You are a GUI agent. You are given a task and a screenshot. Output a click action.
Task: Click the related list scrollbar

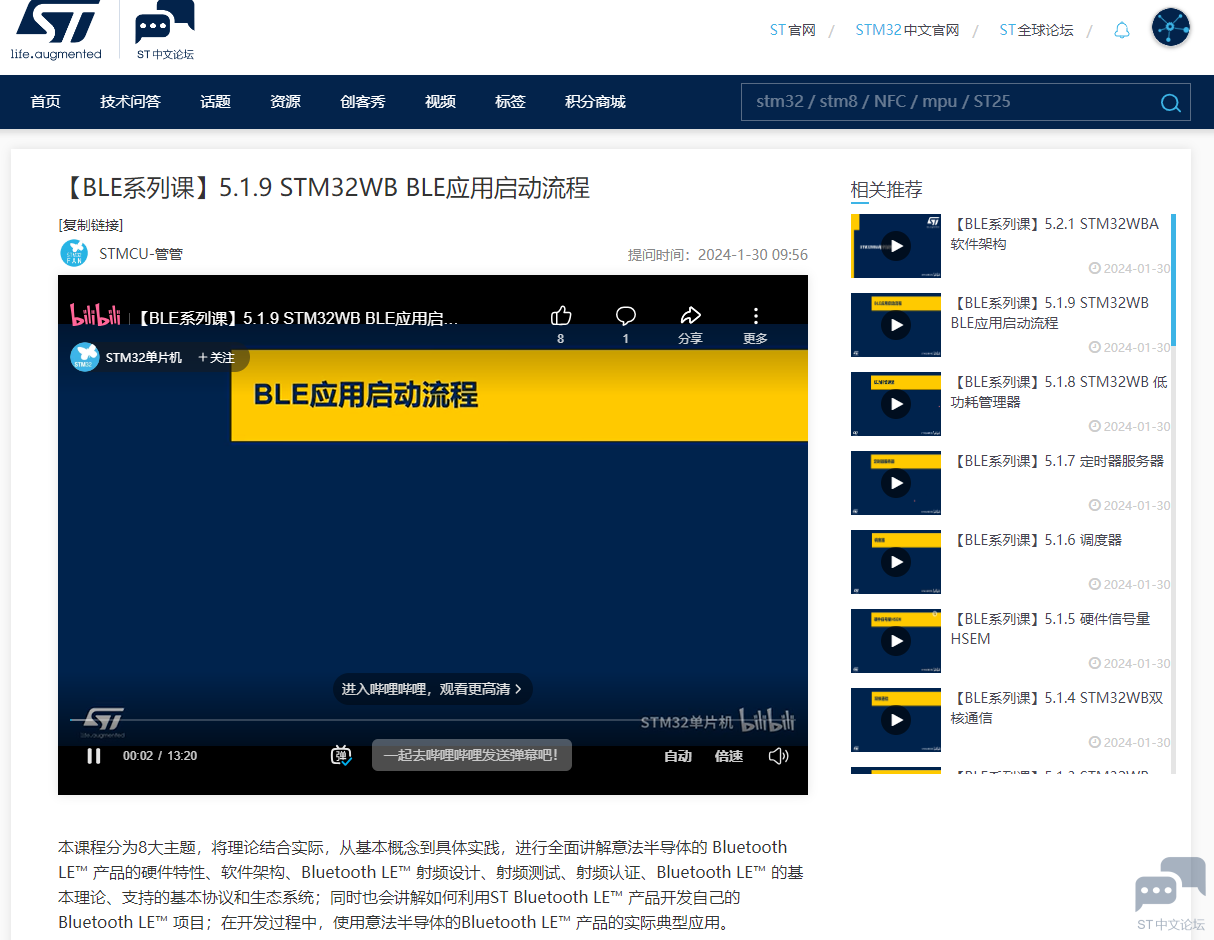point(1173,280)
